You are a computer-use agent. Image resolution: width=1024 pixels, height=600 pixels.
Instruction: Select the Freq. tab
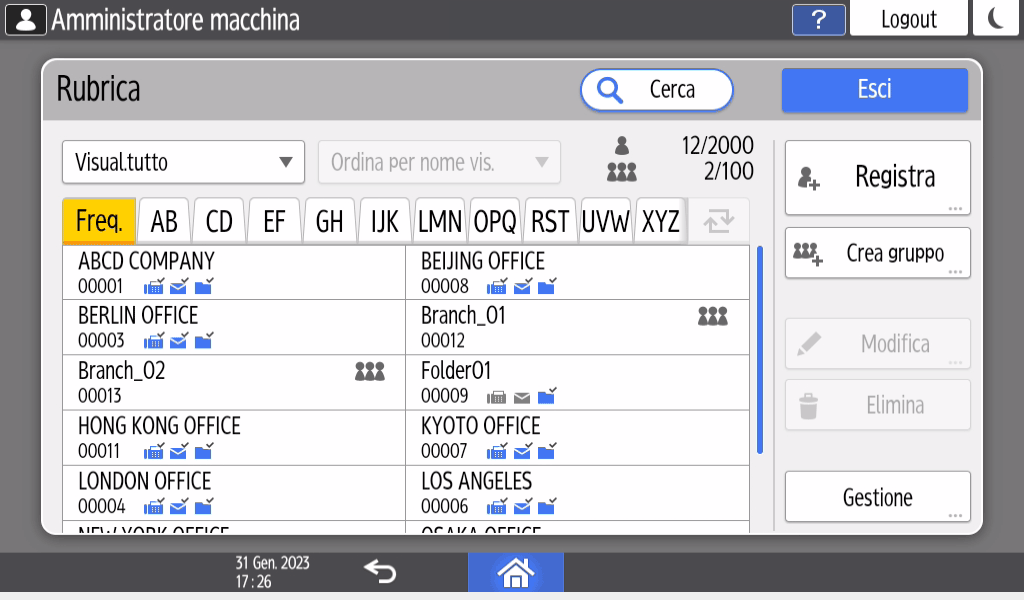(98, 221)
